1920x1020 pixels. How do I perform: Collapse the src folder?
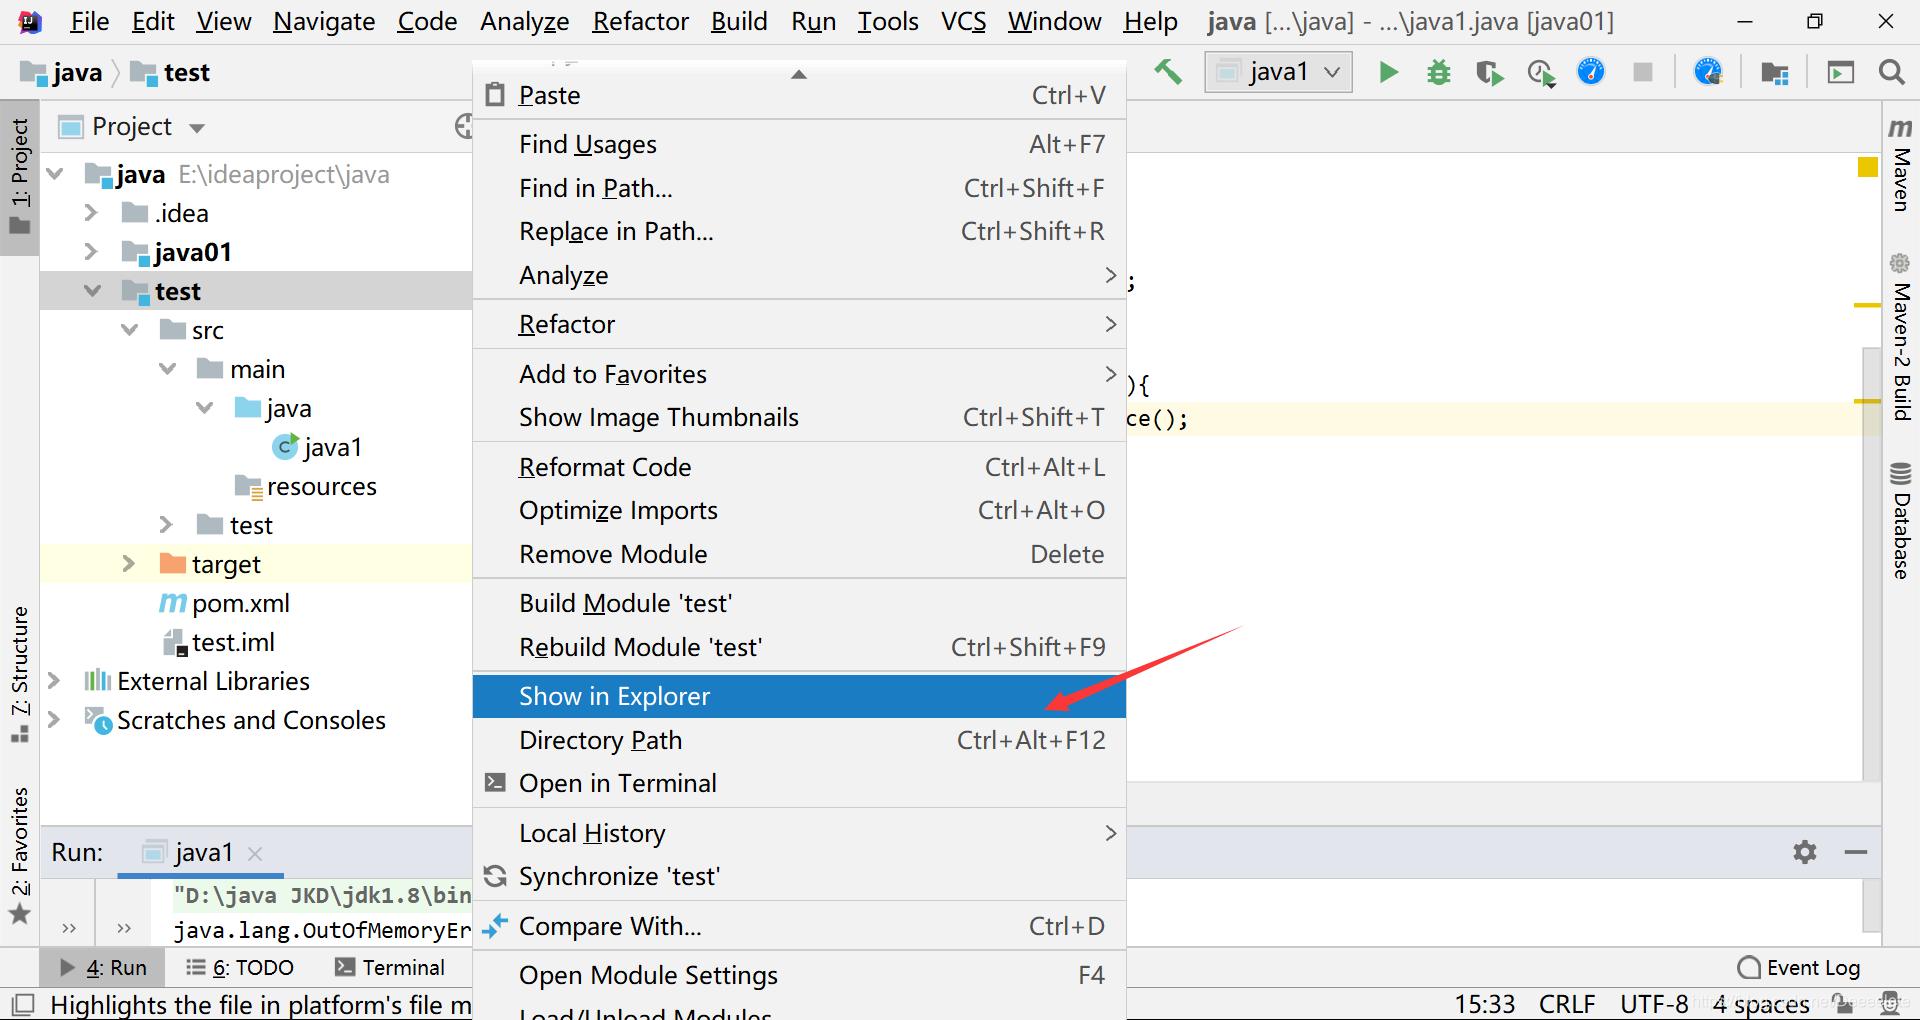(129, 330)
